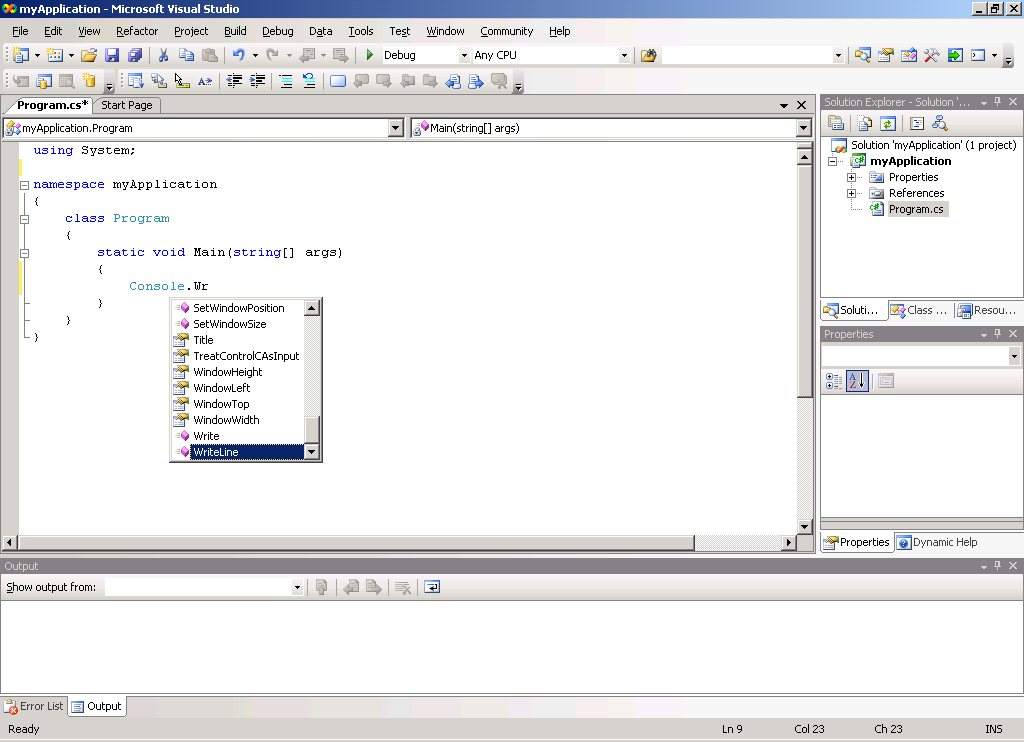1024x742 pixels.
Task: Cut selection with the scissors icon
Action: tap(163, 56)
